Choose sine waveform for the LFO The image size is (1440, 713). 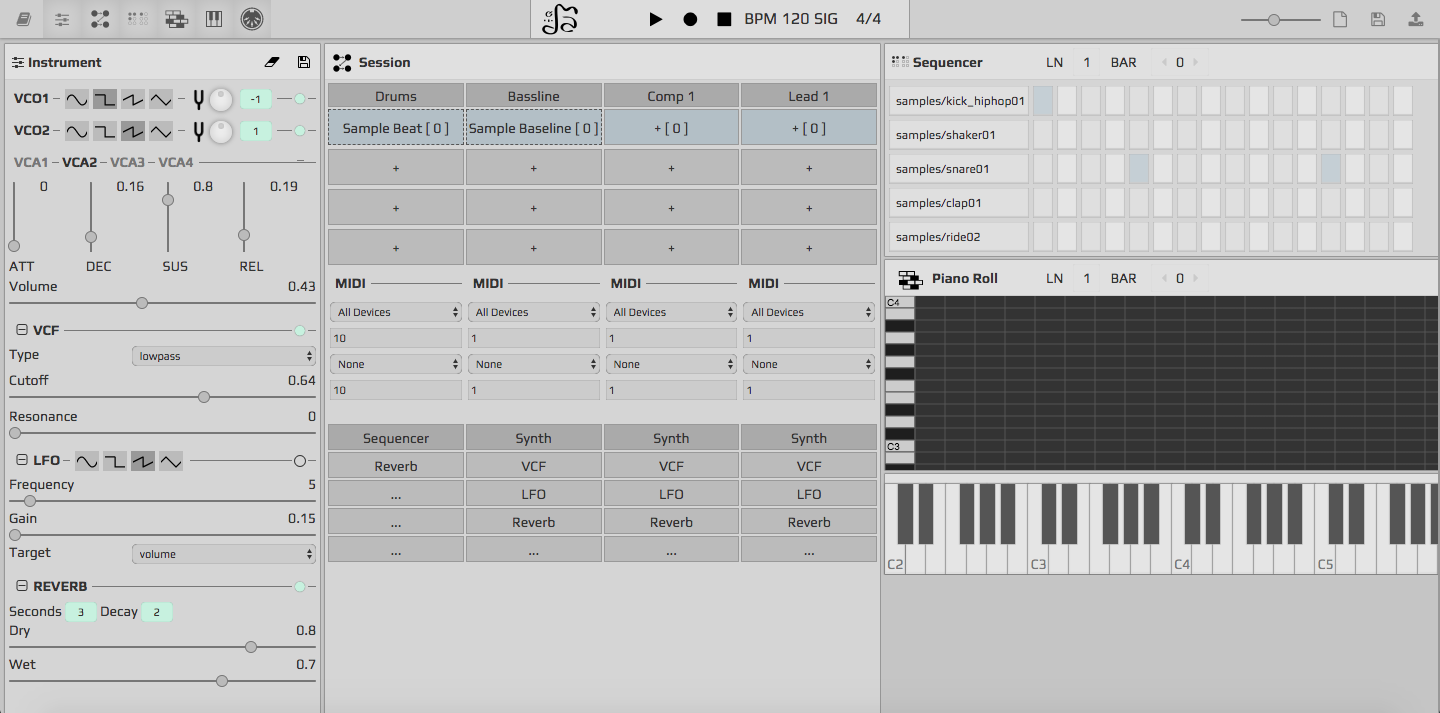tap(87, 461)
